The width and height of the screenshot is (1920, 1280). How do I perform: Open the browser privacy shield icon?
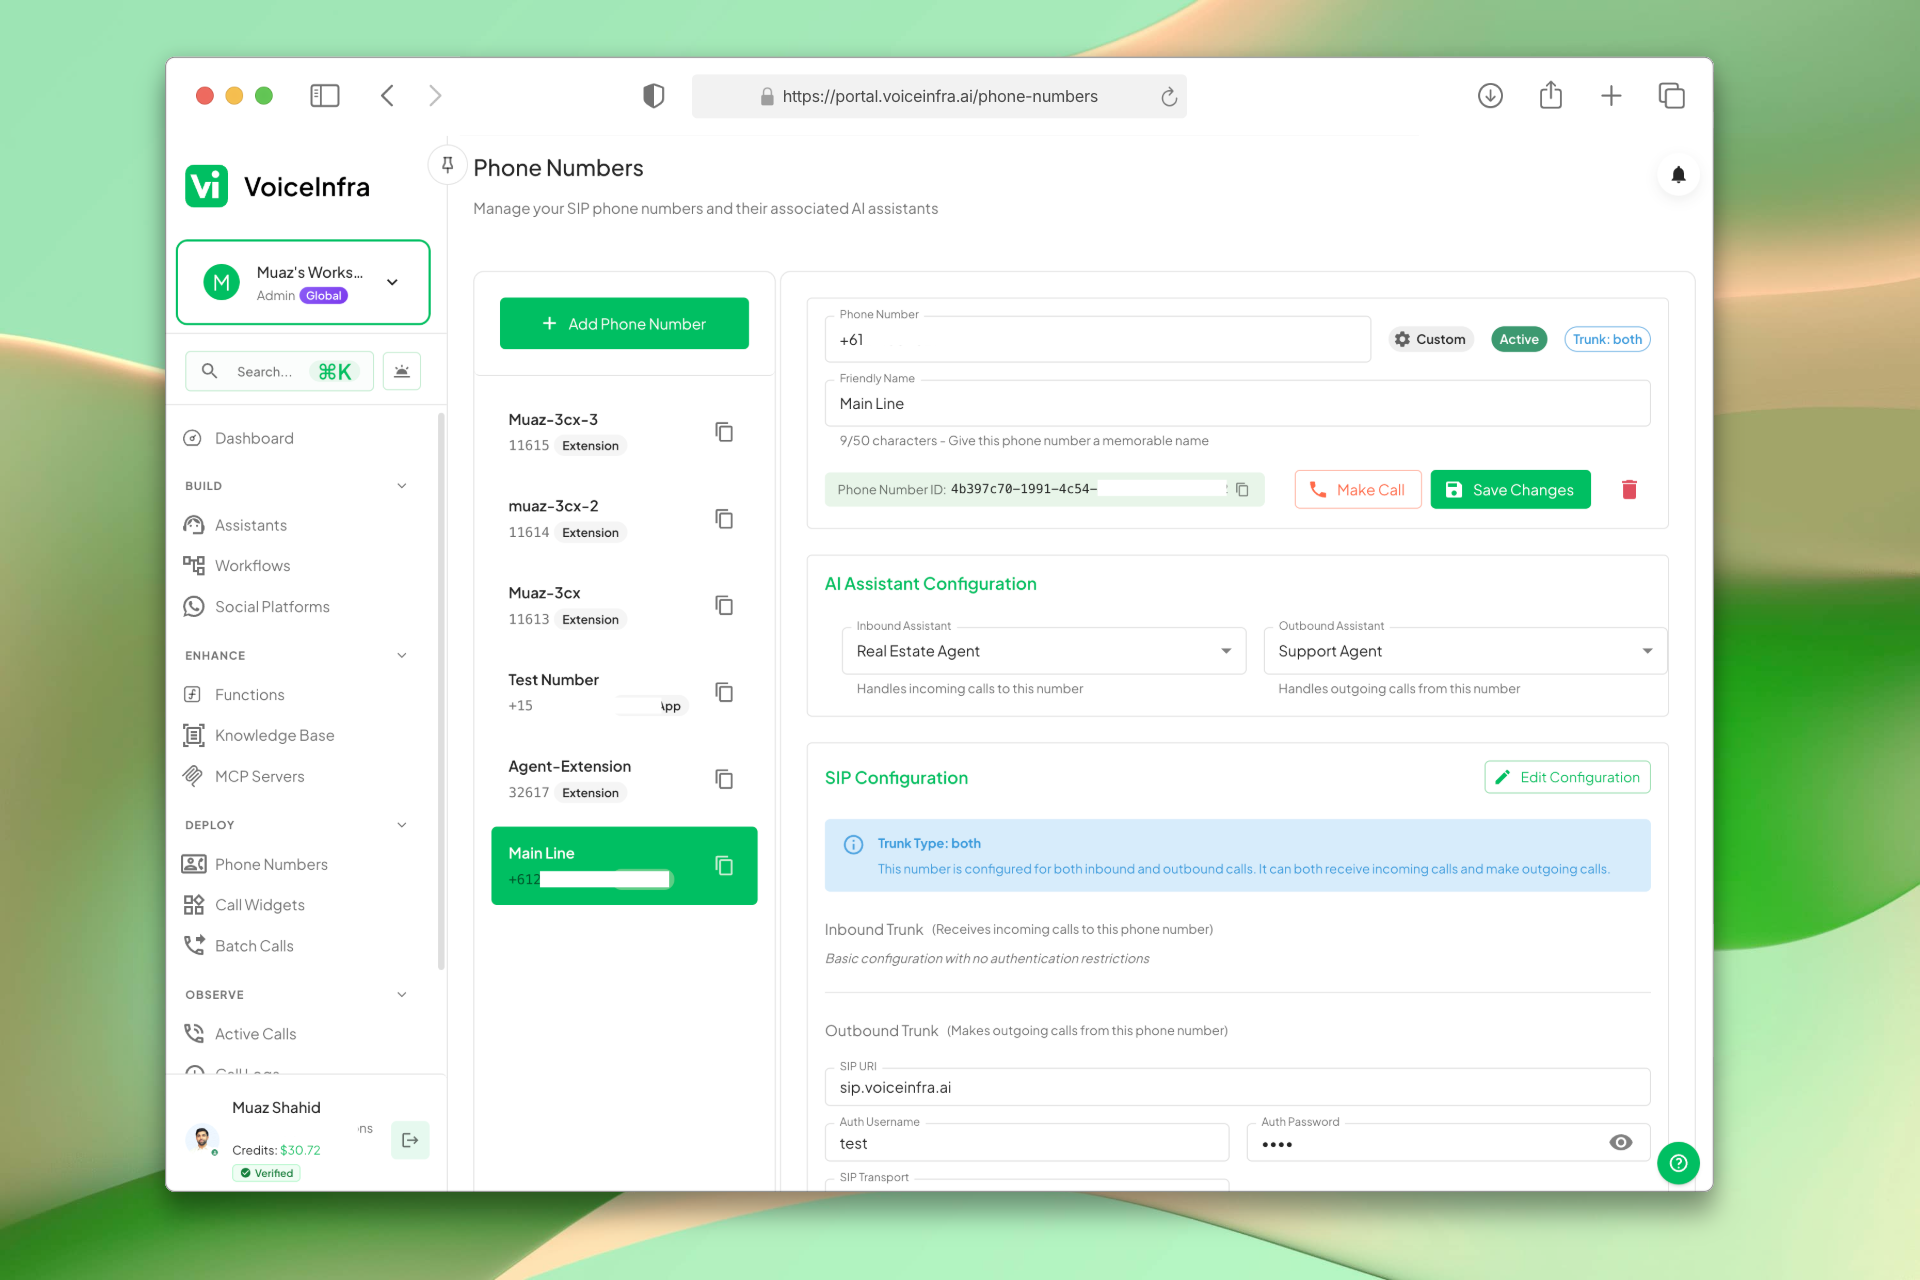tap(653, 96)
